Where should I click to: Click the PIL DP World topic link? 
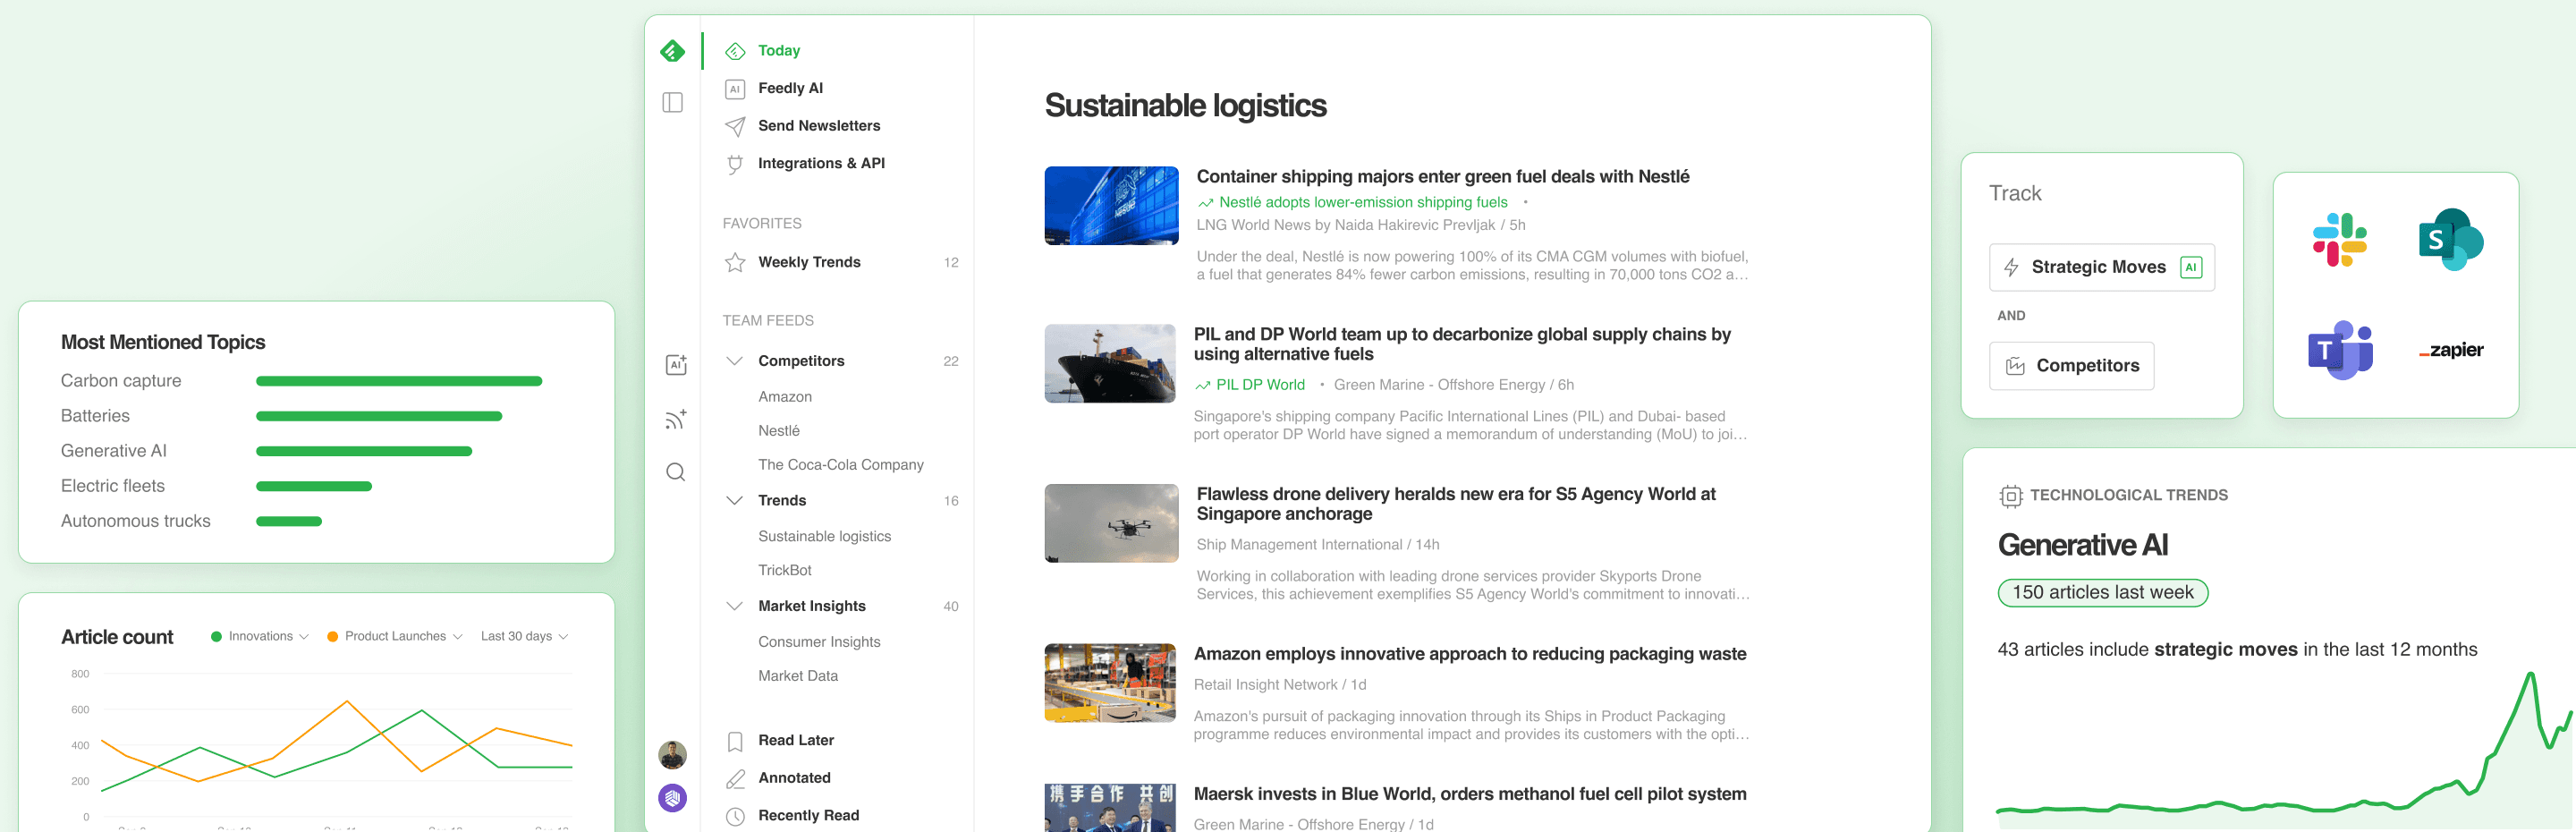pos(1260,385)
